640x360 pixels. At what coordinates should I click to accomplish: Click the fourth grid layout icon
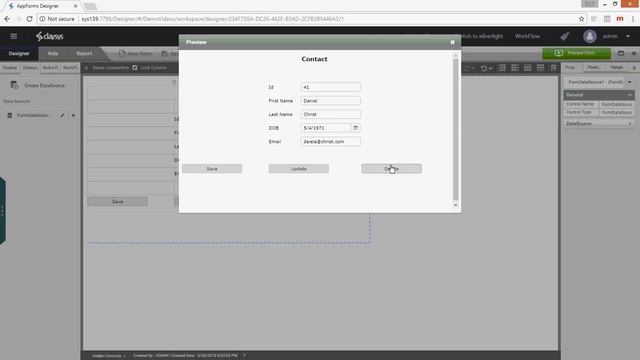[x=540, y=68]
